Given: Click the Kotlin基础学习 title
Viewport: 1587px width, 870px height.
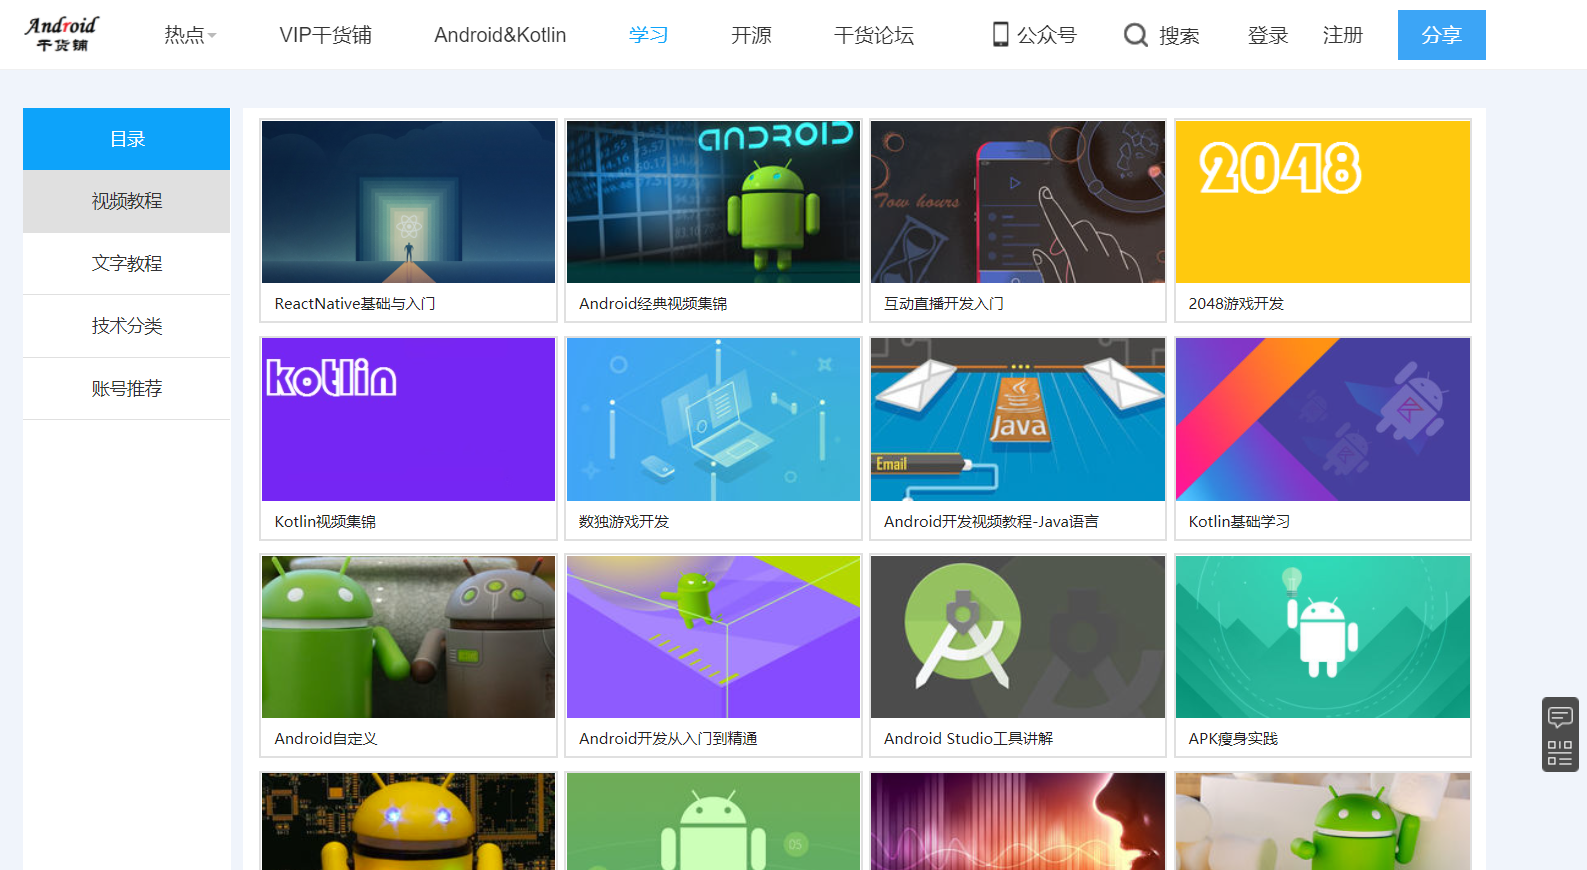Looking at the screenshot, I should [1239, 522].
